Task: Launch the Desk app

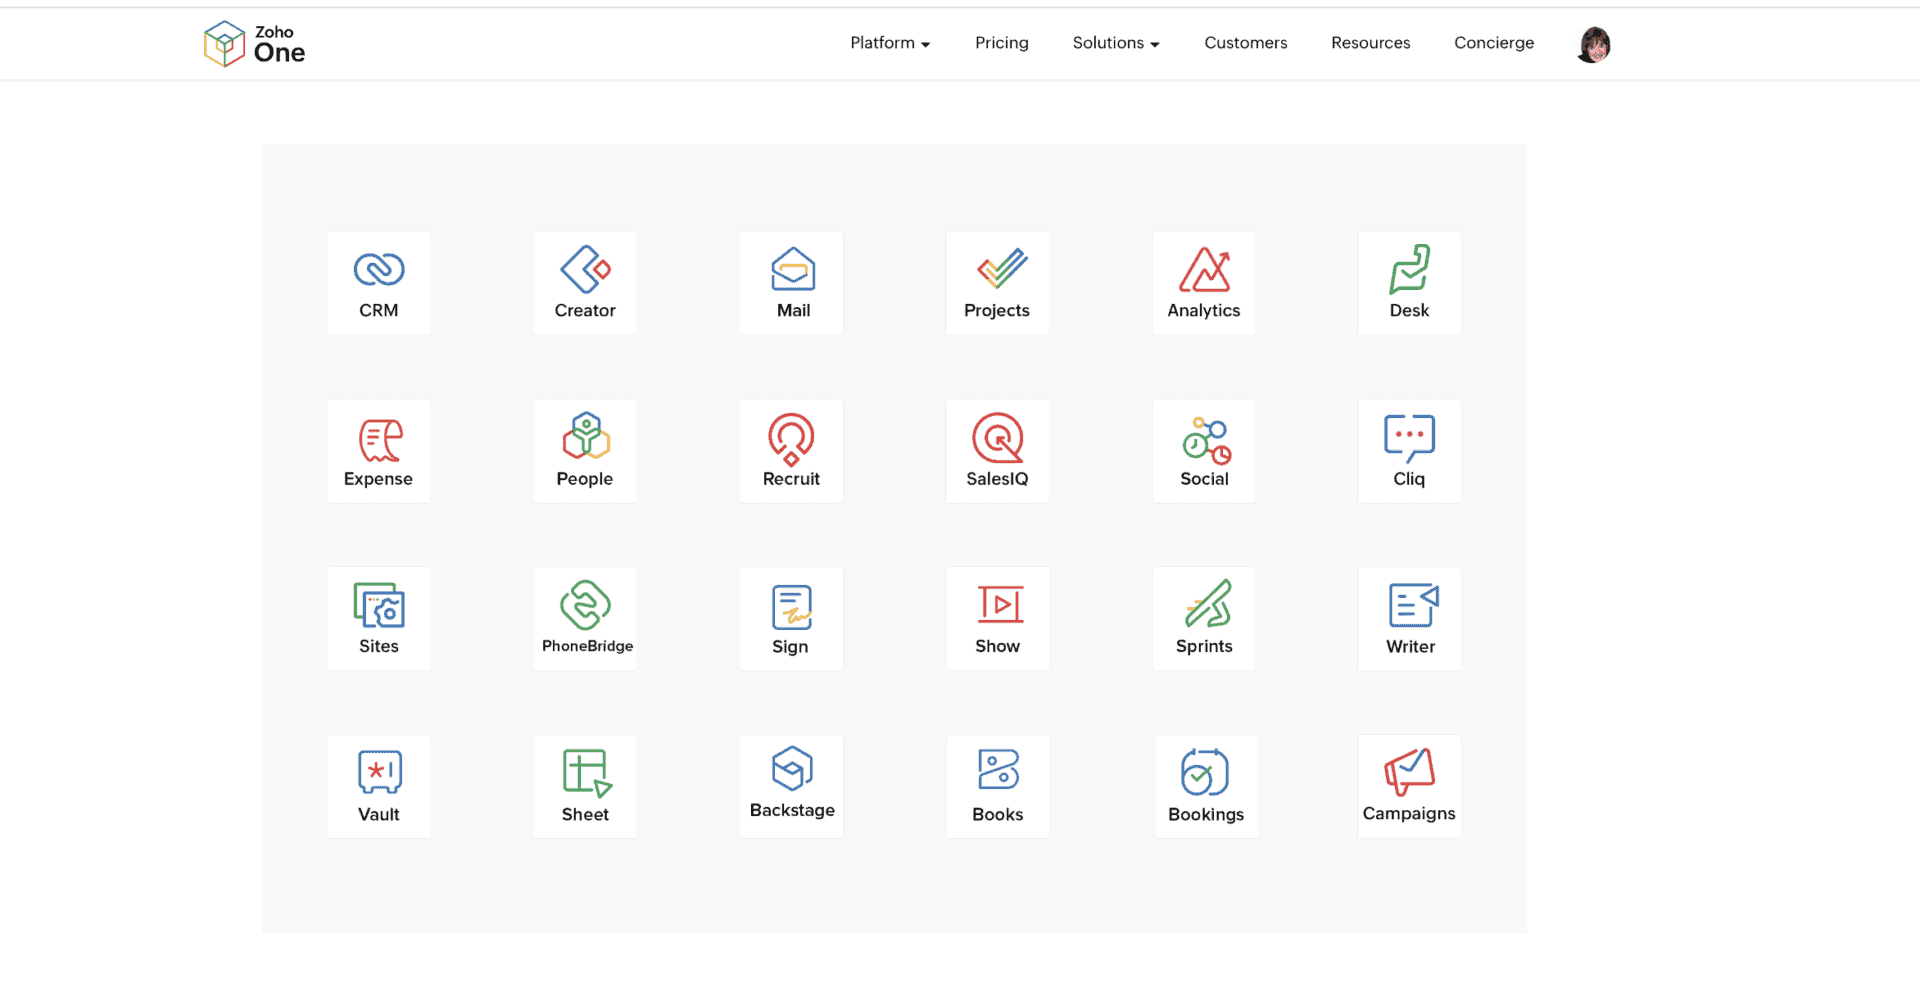Action: pos(1409,282)
